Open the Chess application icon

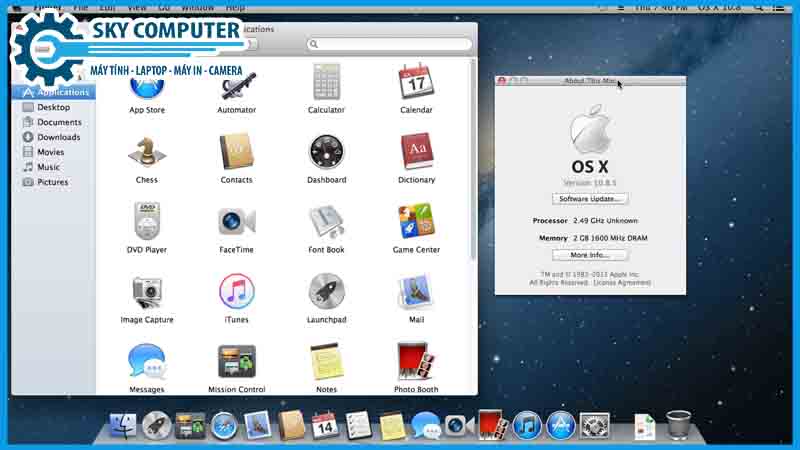146,153
